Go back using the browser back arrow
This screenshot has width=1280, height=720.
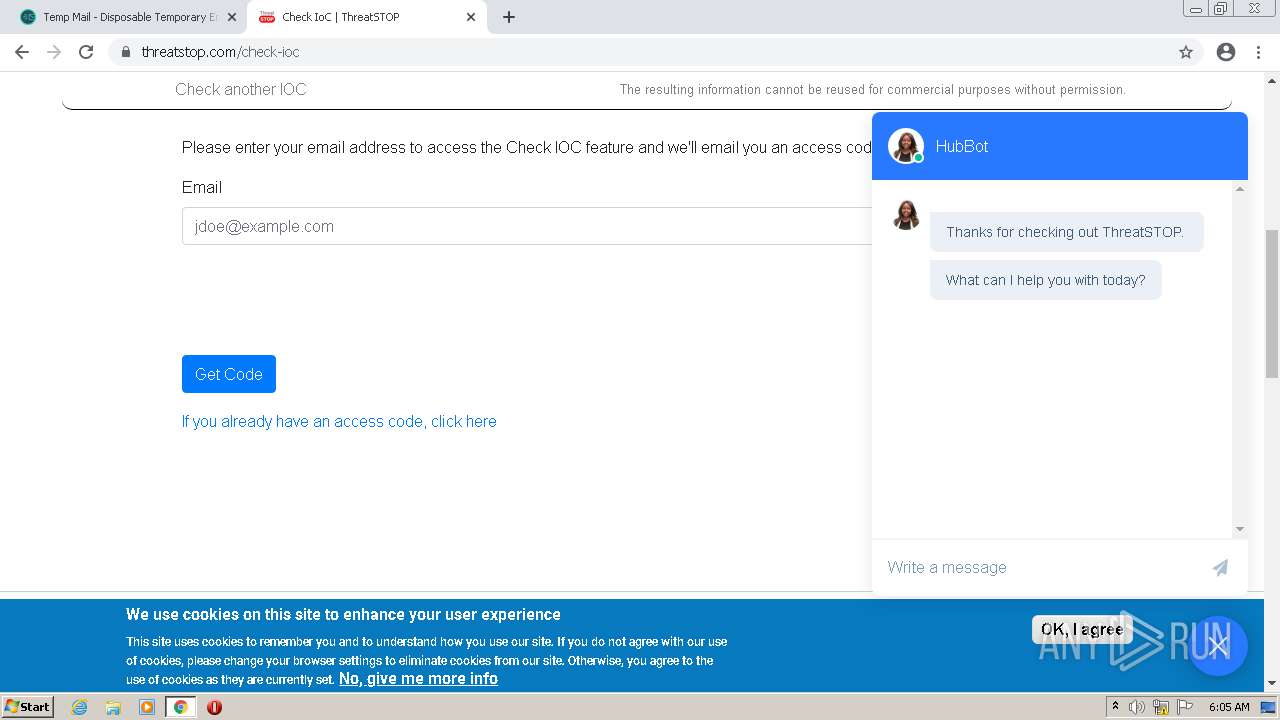tap(21, 52)
